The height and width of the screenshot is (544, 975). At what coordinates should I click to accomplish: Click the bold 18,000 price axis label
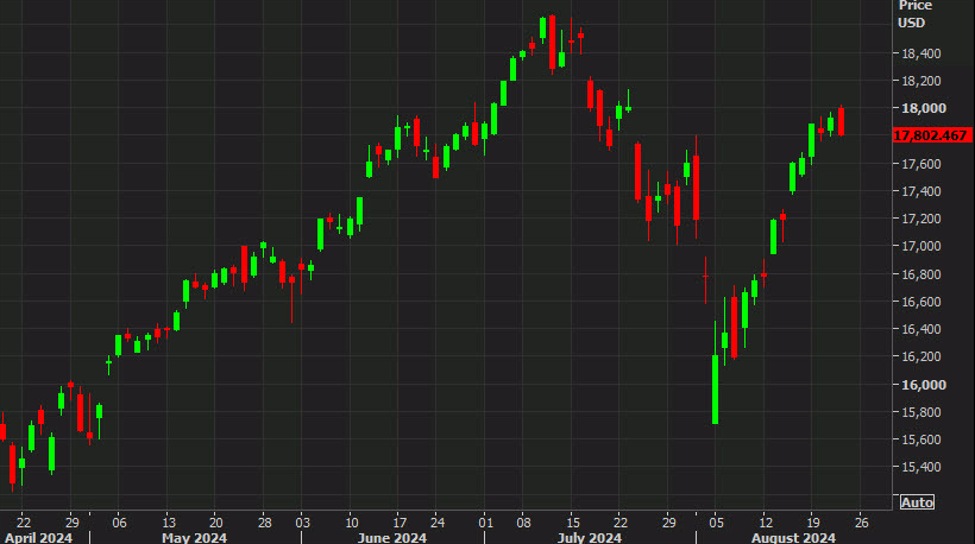[923, 108]
